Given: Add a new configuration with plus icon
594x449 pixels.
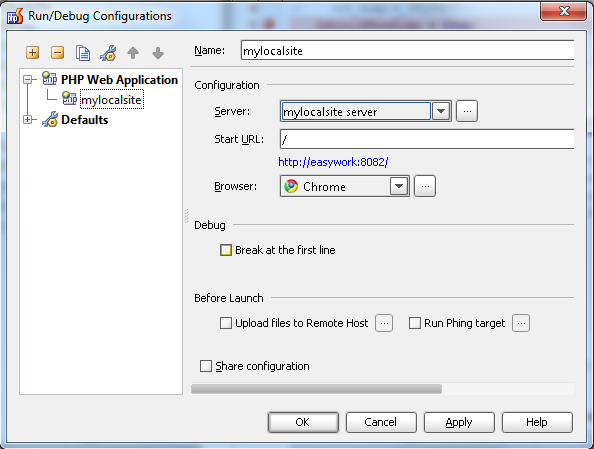Looking at the screenshot, I should coord(33,52).
